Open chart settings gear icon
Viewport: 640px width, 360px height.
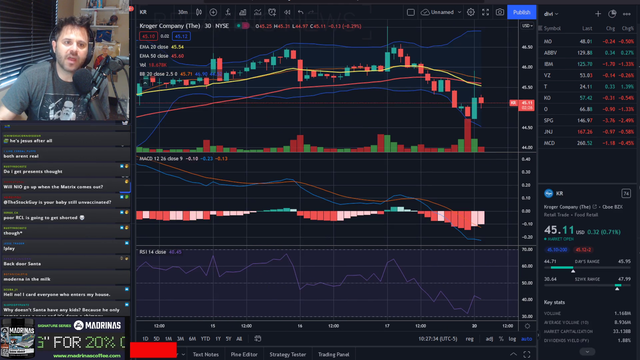471,12
